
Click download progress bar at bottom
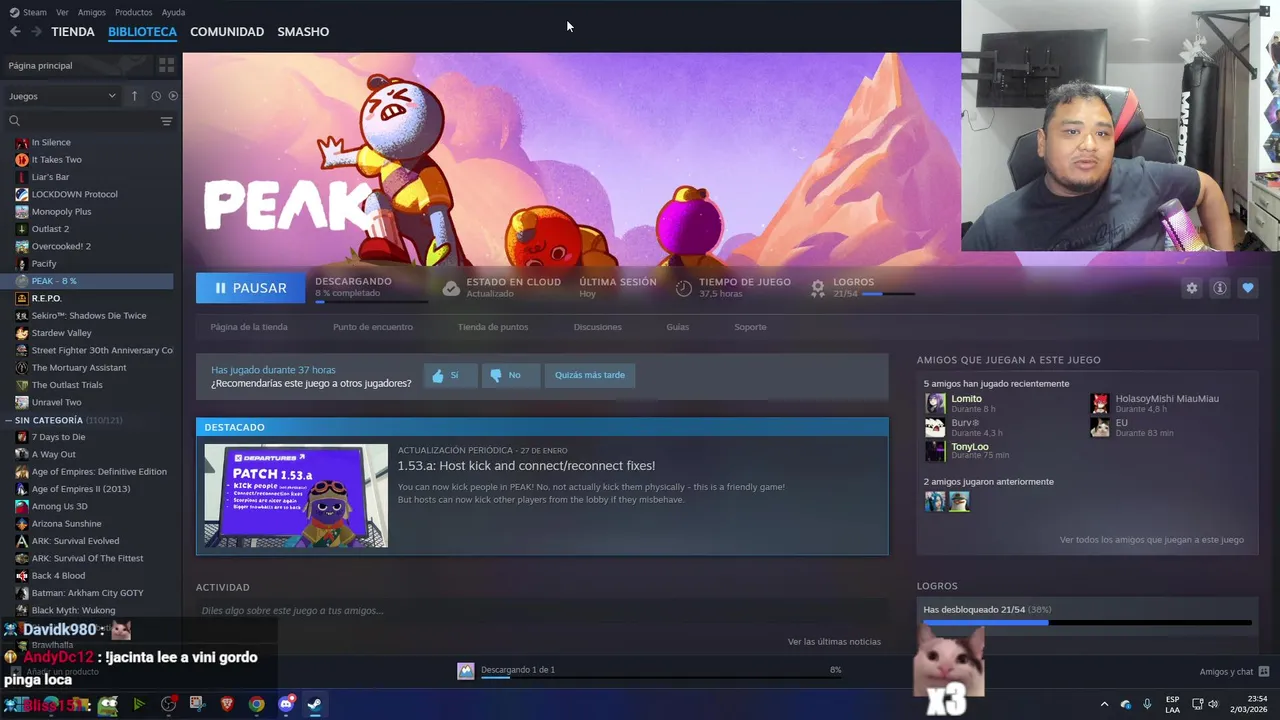tap(660, 678)
